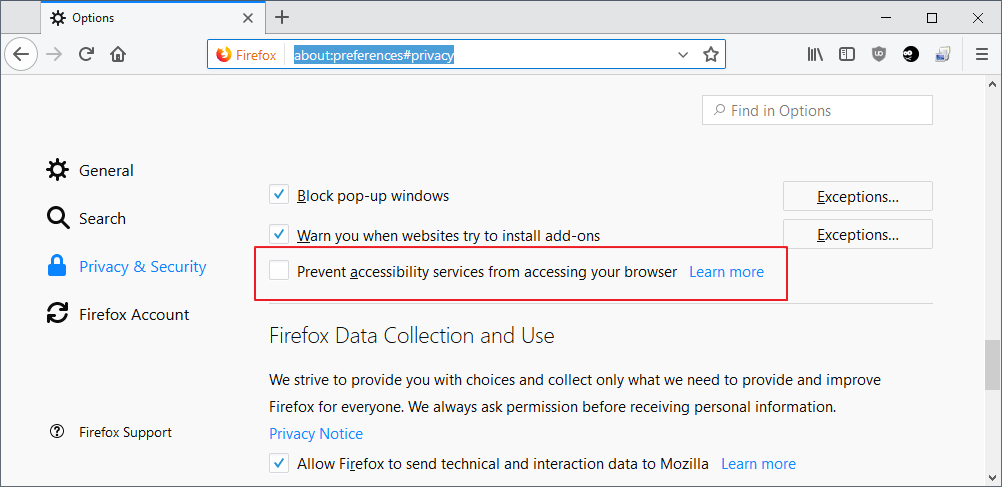
Task: Click the Forward arrow button
Action: coord(55,54)
